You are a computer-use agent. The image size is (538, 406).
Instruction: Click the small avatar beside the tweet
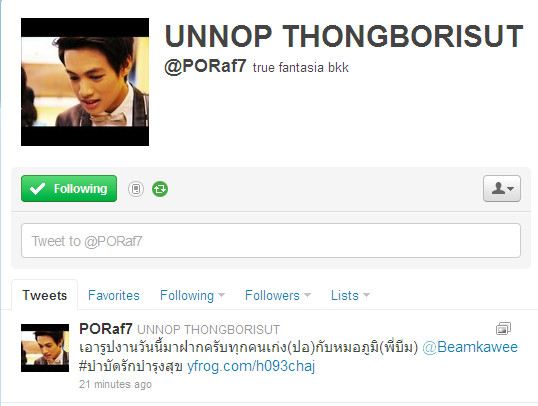[x=45, y=348]
